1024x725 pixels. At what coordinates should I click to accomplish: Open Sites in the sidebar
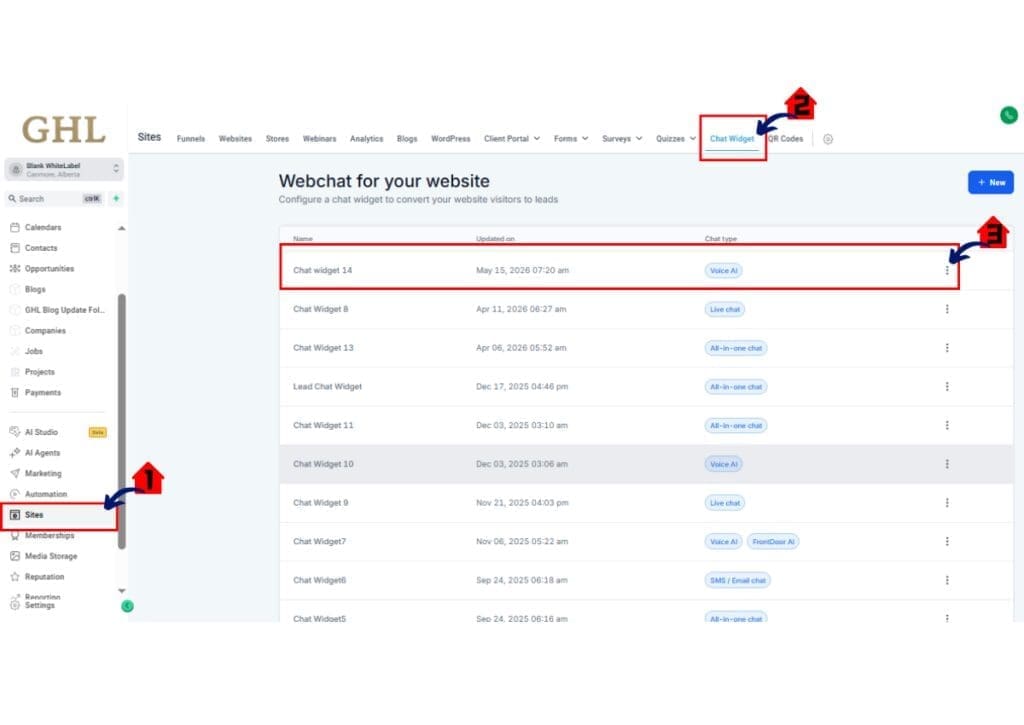click(59, 515)
